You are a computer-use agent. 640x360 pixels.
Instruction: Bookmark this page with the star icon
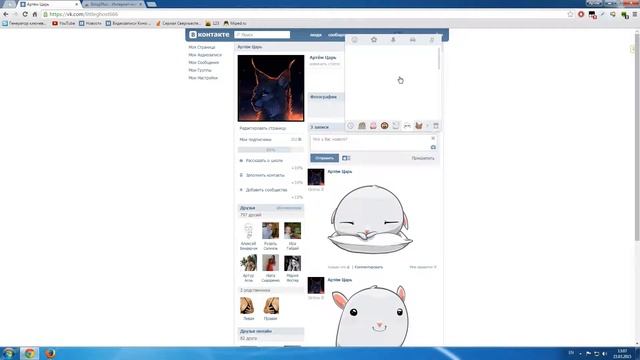[x=570, y=14]
